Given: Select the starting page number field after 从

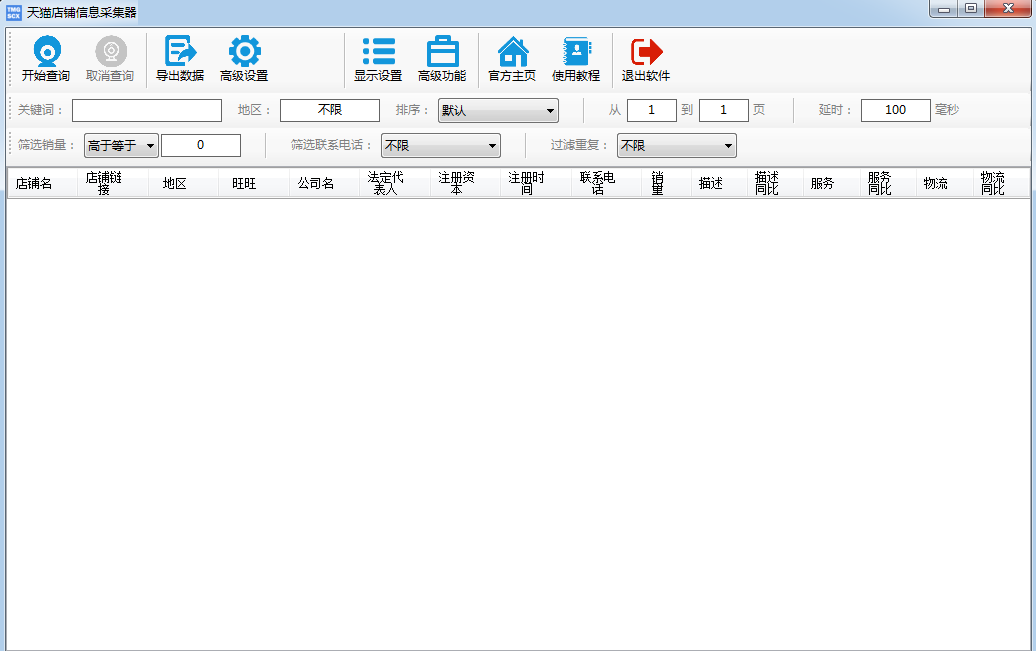Looking at the screenshot, I should pyautogui.click(x=651, y=110).
